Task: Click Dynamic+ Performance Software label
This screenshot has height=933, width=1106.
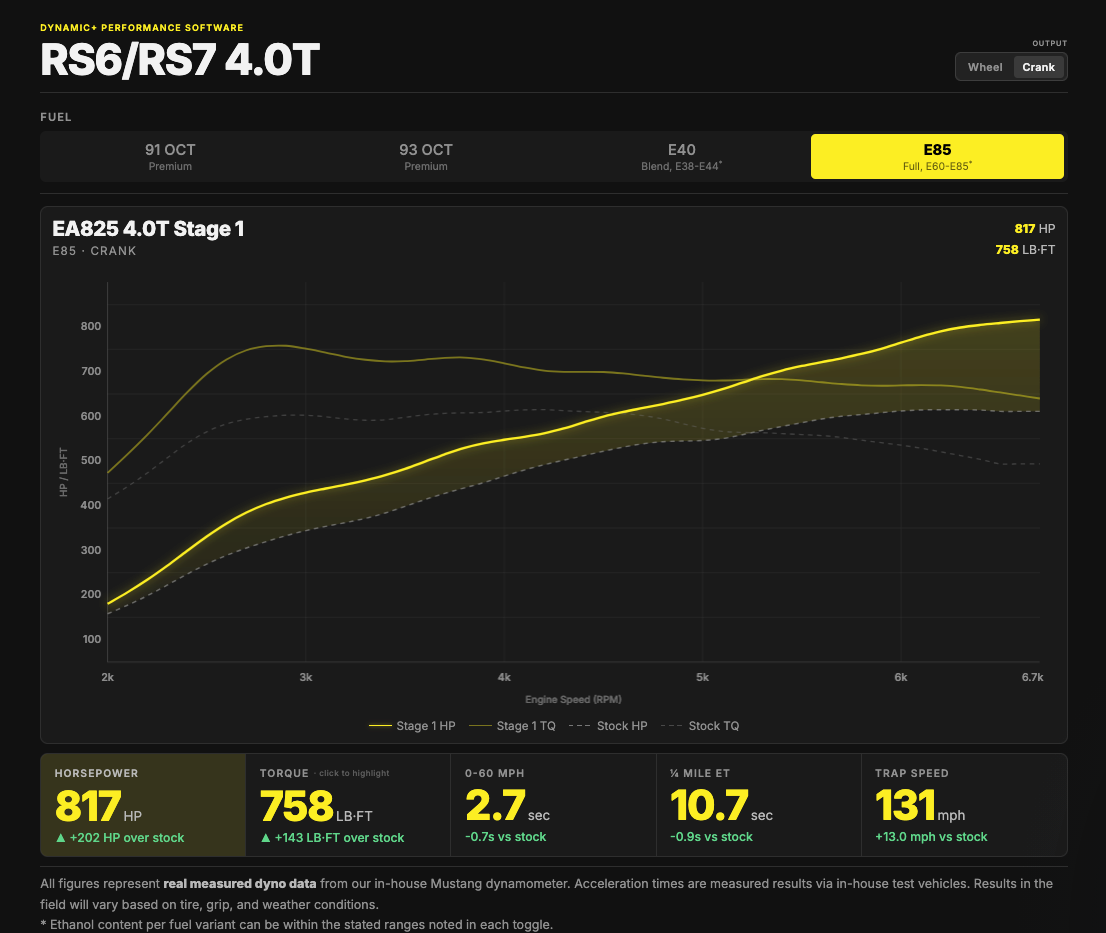Action: pos(142,28)
